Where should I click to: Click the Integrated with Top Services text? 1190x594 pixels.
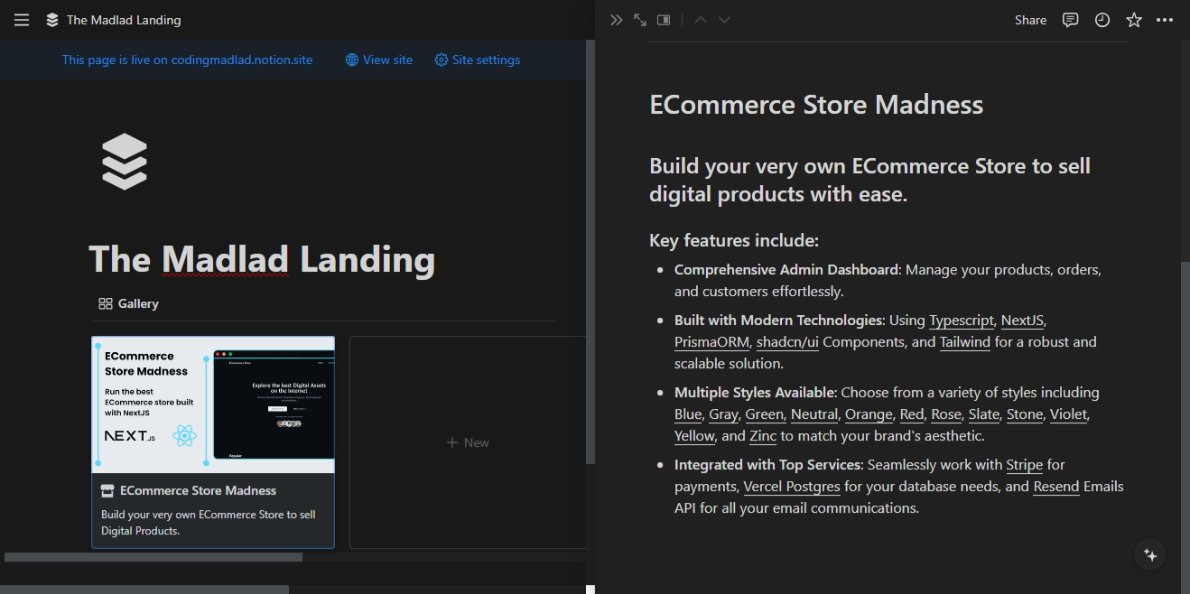point(767,464)
